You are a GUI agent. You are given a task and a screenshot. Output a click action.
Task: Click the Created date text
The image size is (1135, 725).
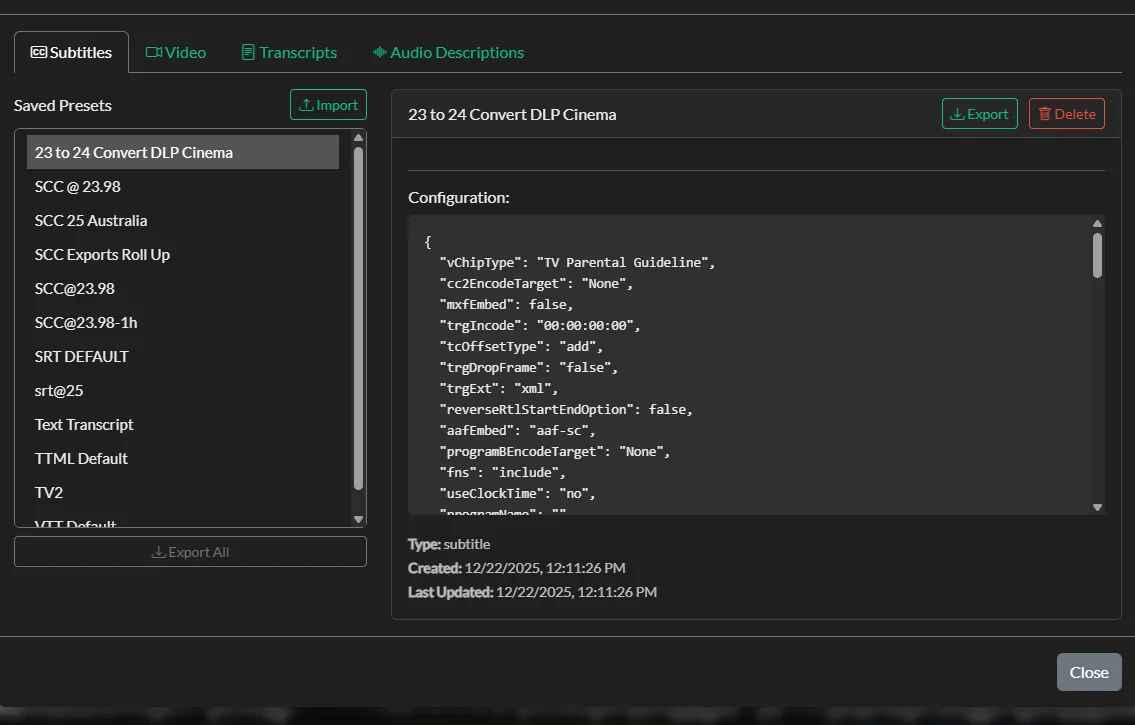pos(517,568)
